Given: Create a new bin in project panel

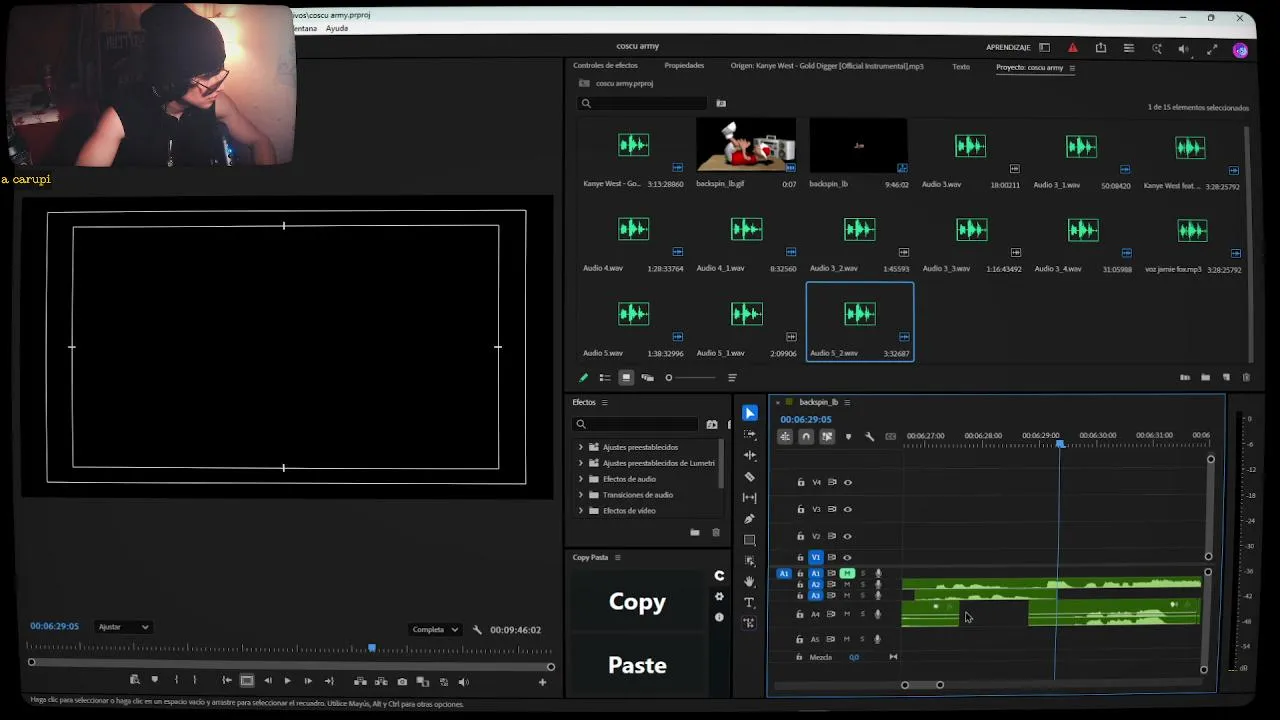Looking at the screenshot, I should (1206, 377).
